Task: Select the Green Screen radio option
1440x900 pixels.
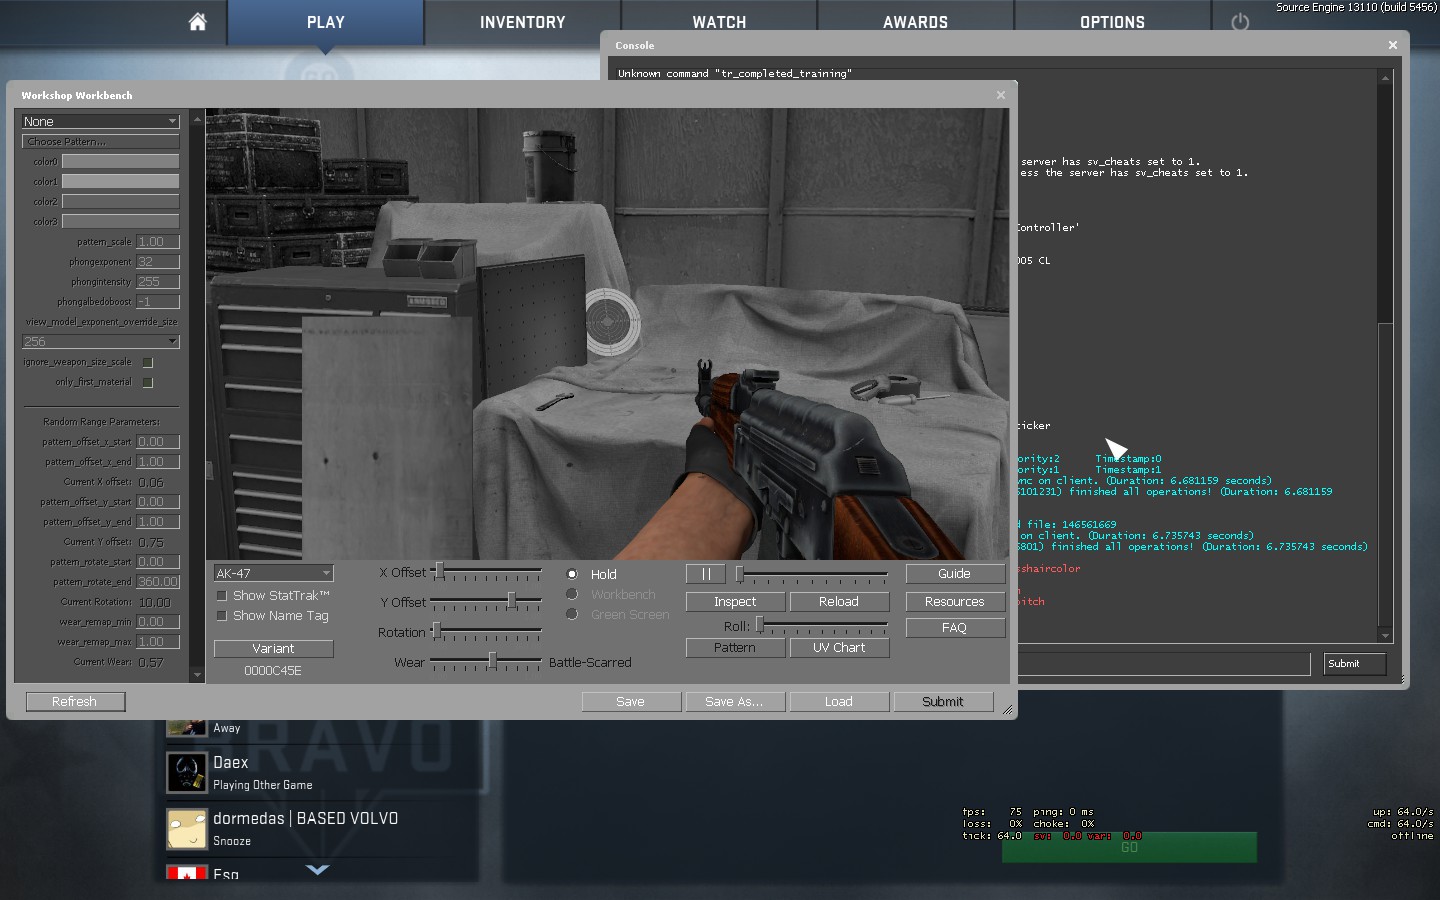Action: tap(572, 614)
